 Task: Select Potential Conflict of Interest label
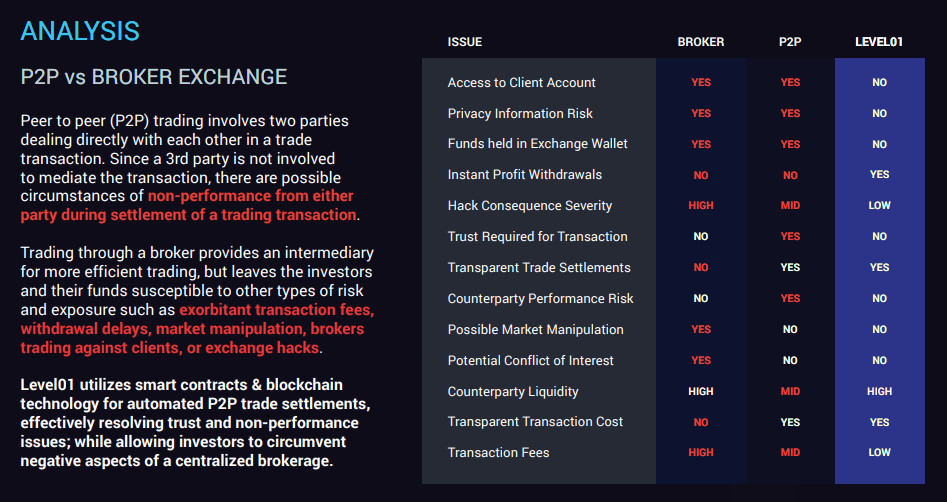[530, 361]
